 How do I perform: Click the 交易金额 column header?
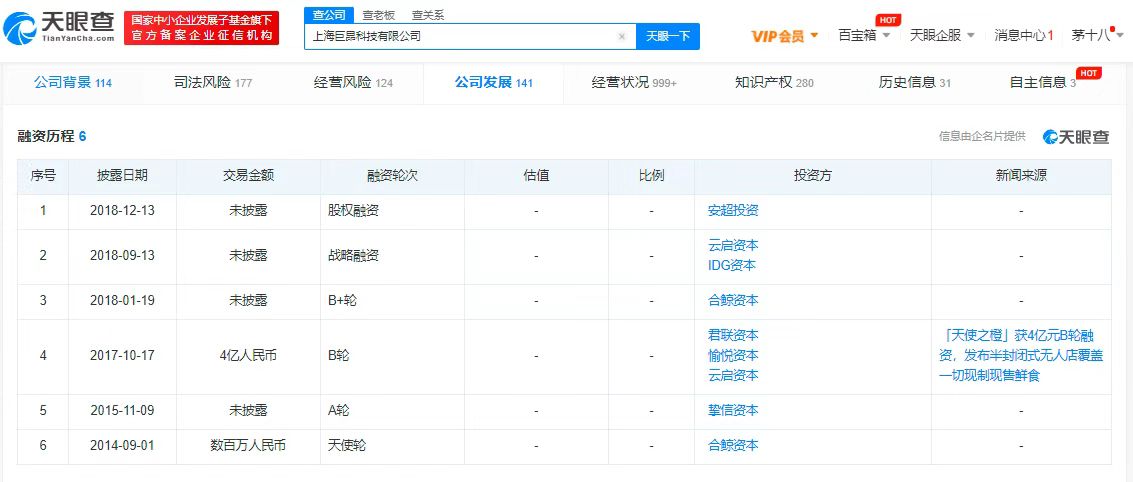(248, 176)
